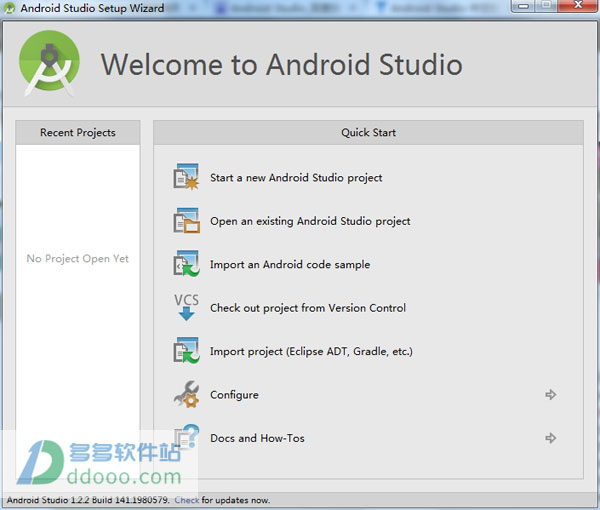The height and width of the screenshot is (510, 600).
Task: Expand the Configure arrow on the right
Action: point(551,394)
